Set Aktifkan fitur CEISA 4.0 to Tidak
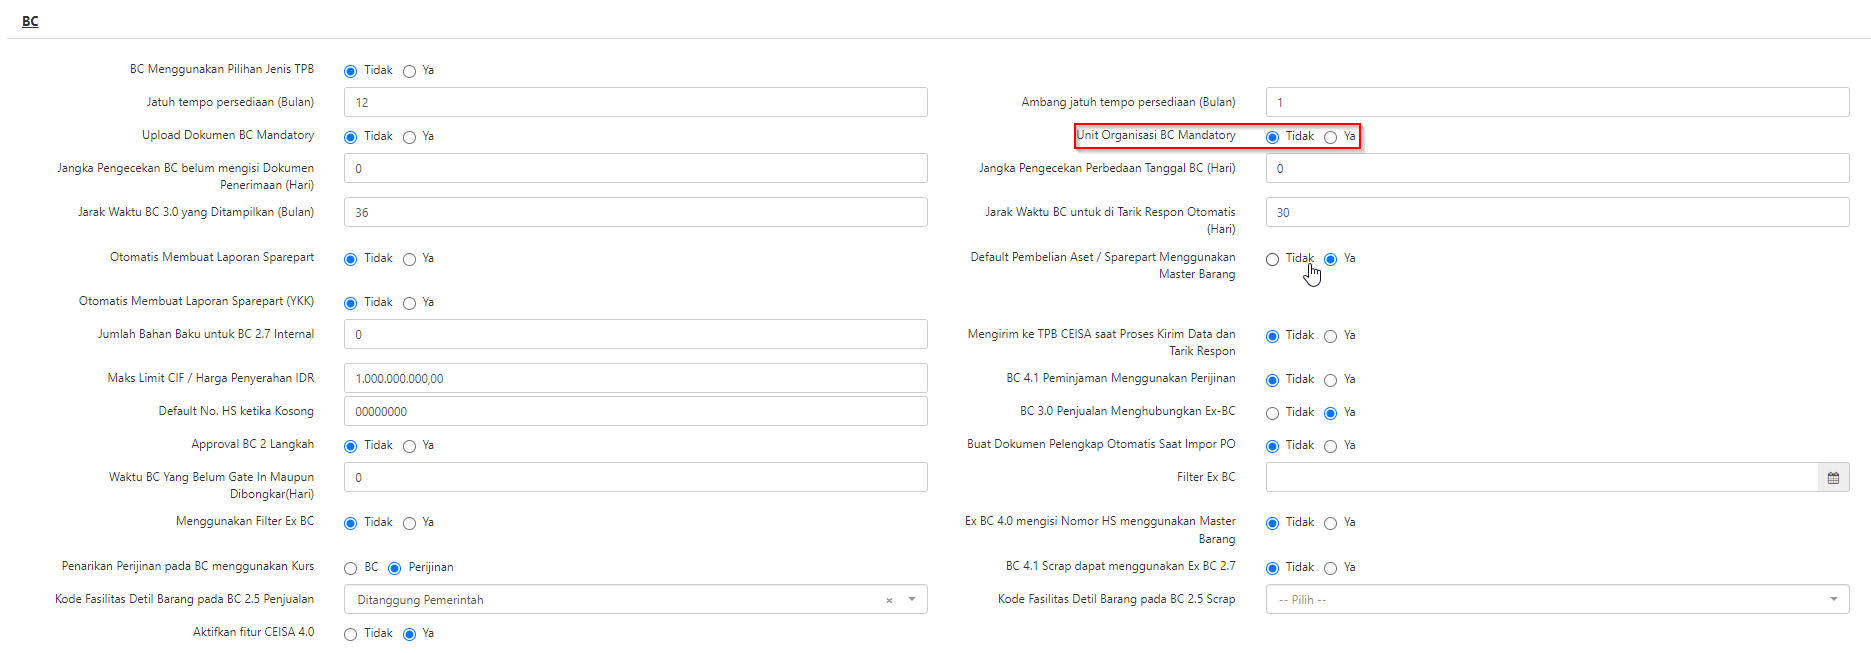Screen dimensions: 1871x653 [x=351, y=634]
